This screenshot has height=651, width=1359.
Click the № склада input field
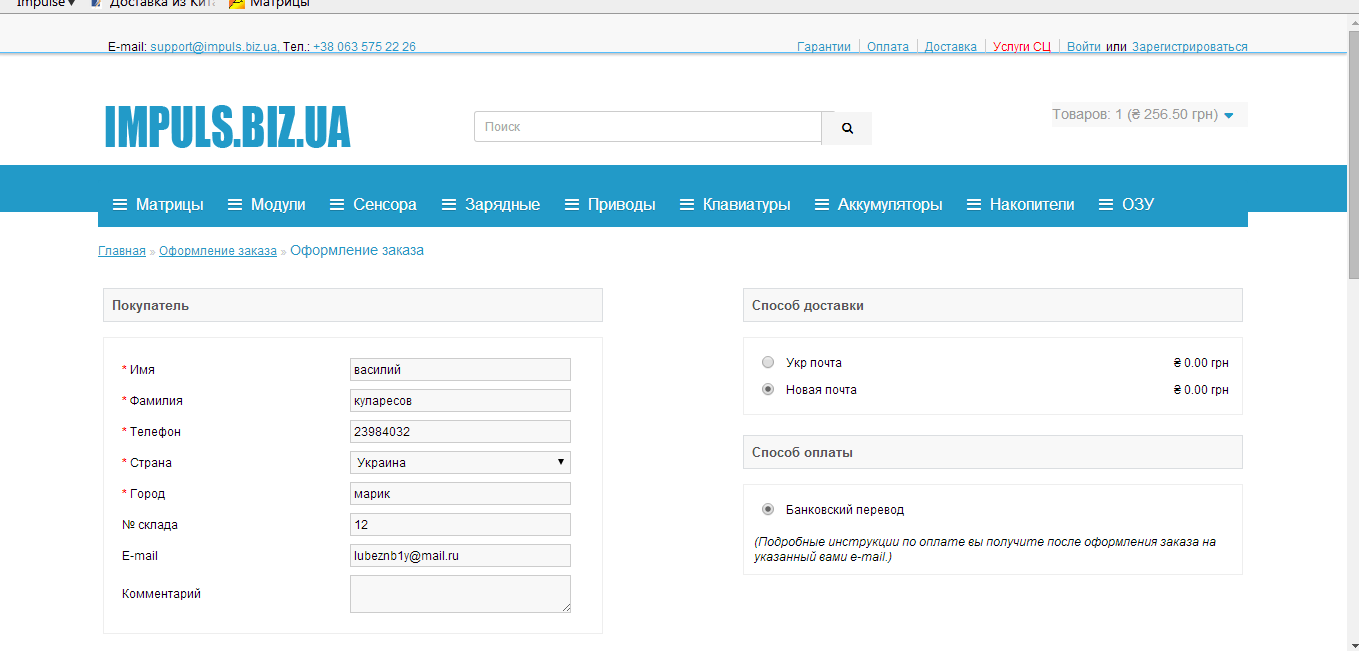[460, 525]
